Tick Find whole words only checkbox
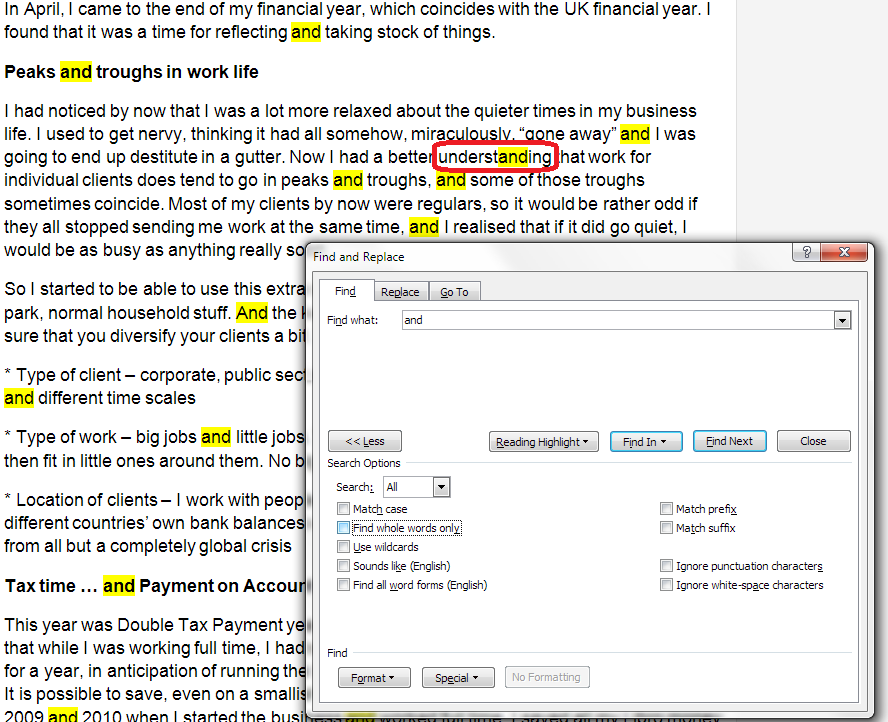This screenshot has height=722, width=888. tap(344, 528)
